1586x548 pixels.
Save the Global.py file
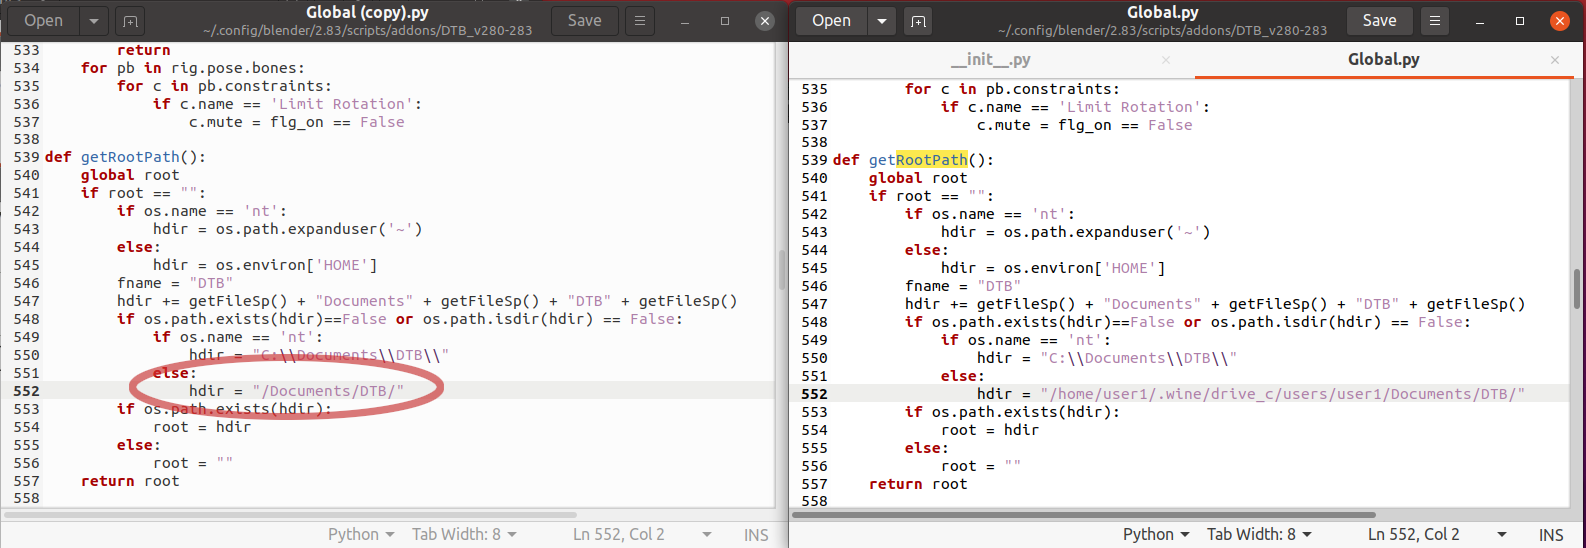click(x=1379, y=20)
